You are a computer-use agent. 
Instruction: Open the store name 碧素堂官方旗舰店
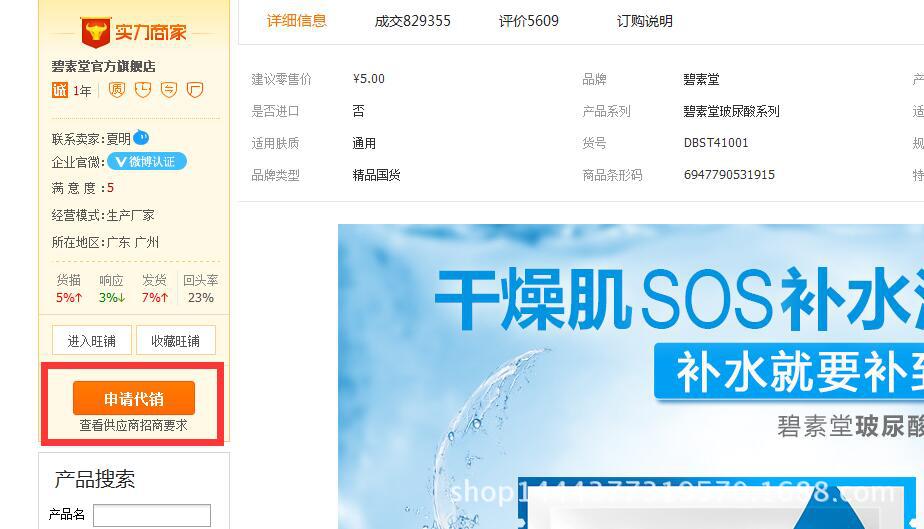click(x=104, y=66)
